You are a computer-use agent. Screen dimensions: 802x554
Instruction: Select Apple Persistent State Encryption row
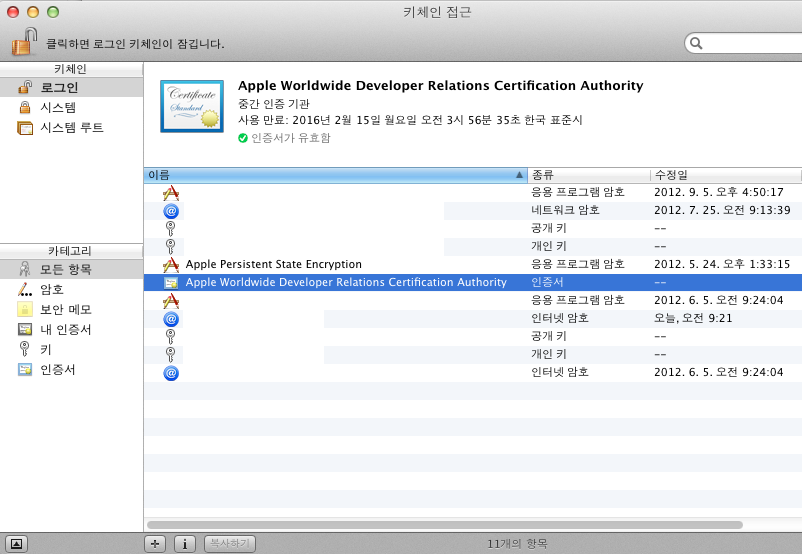pos(473,264)
